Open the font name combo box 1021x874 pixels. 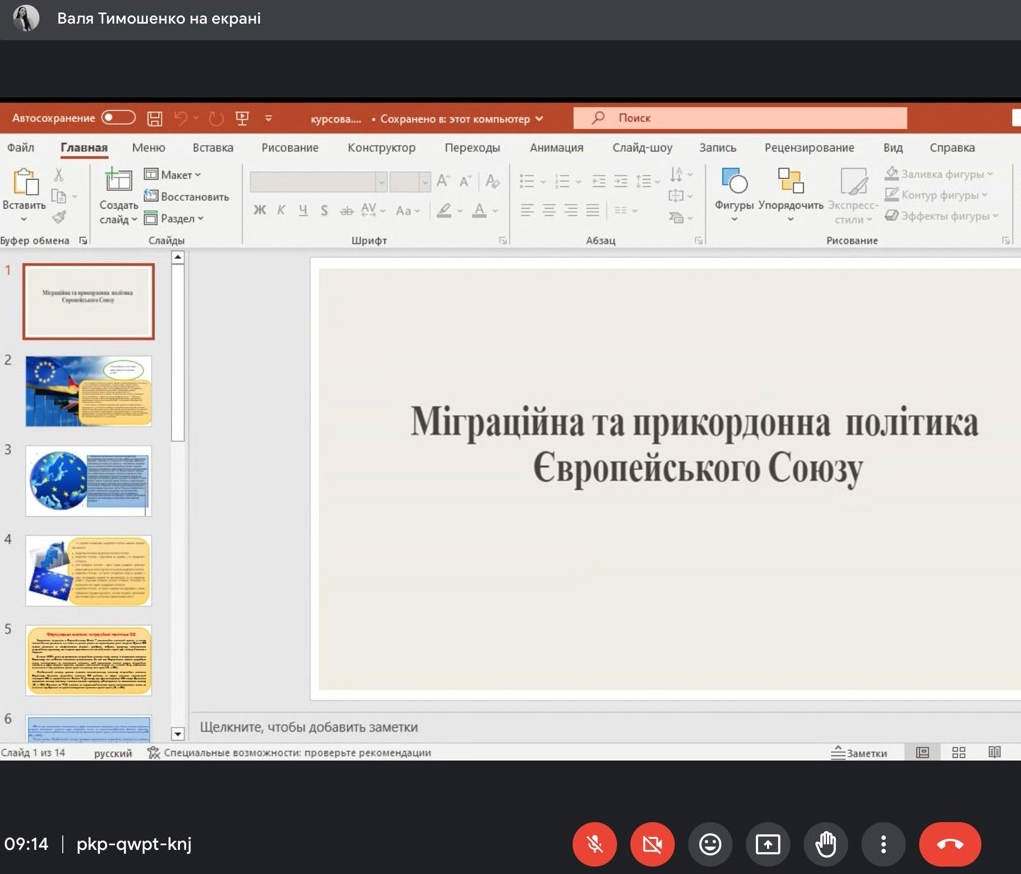point(318,182)
